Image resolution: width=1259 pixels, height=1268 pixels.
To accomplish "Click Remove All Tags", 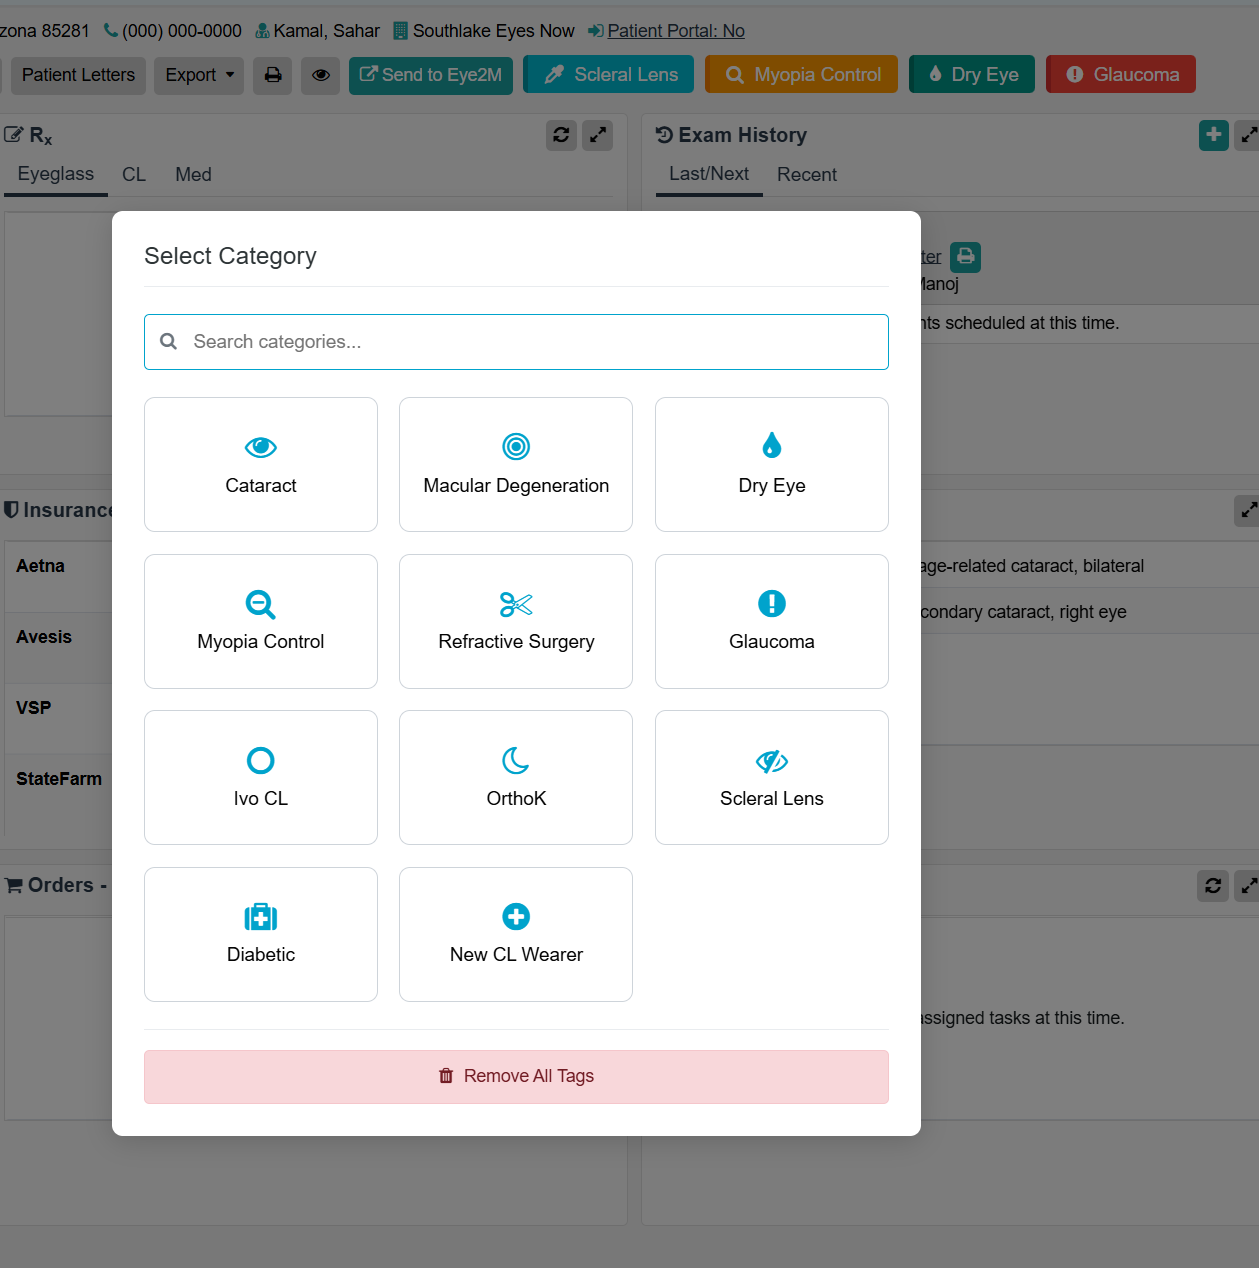I will pos(516,1076).
